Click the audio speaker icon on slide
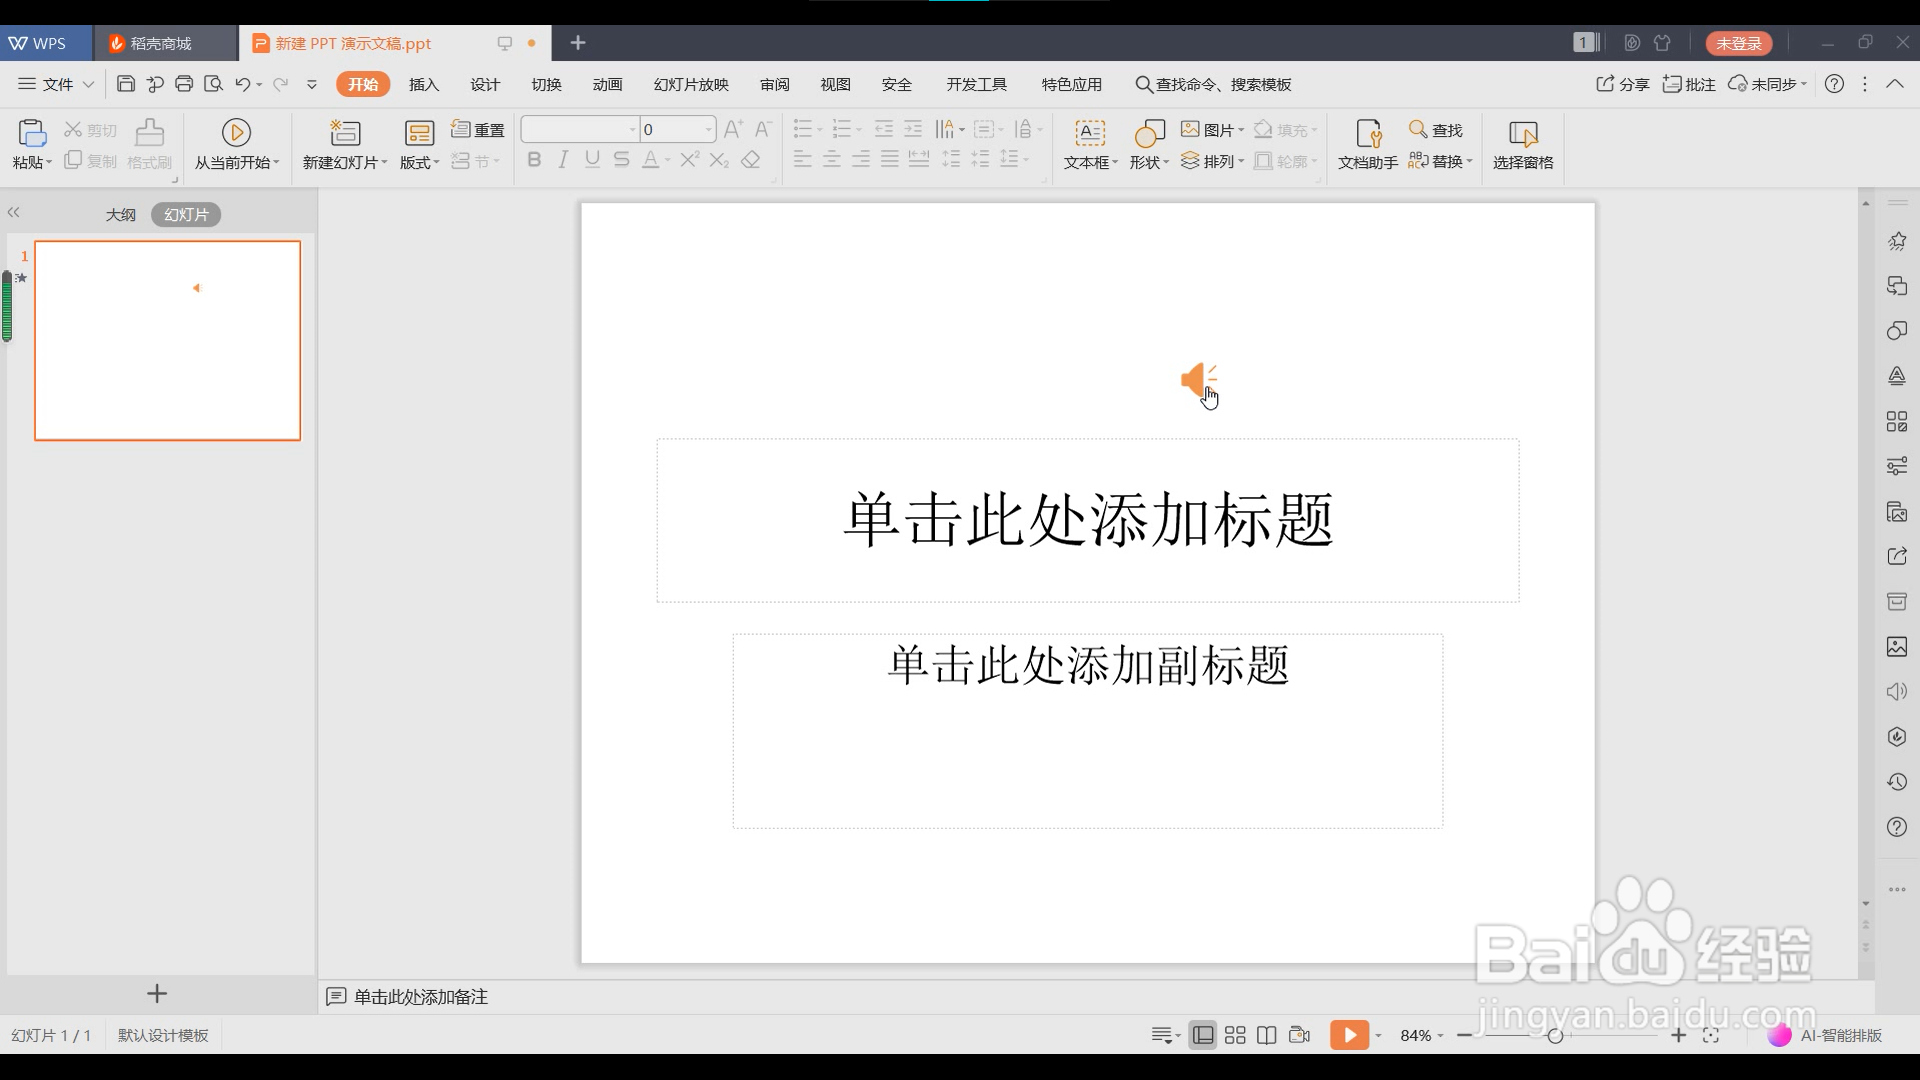 click(1196, 380)
